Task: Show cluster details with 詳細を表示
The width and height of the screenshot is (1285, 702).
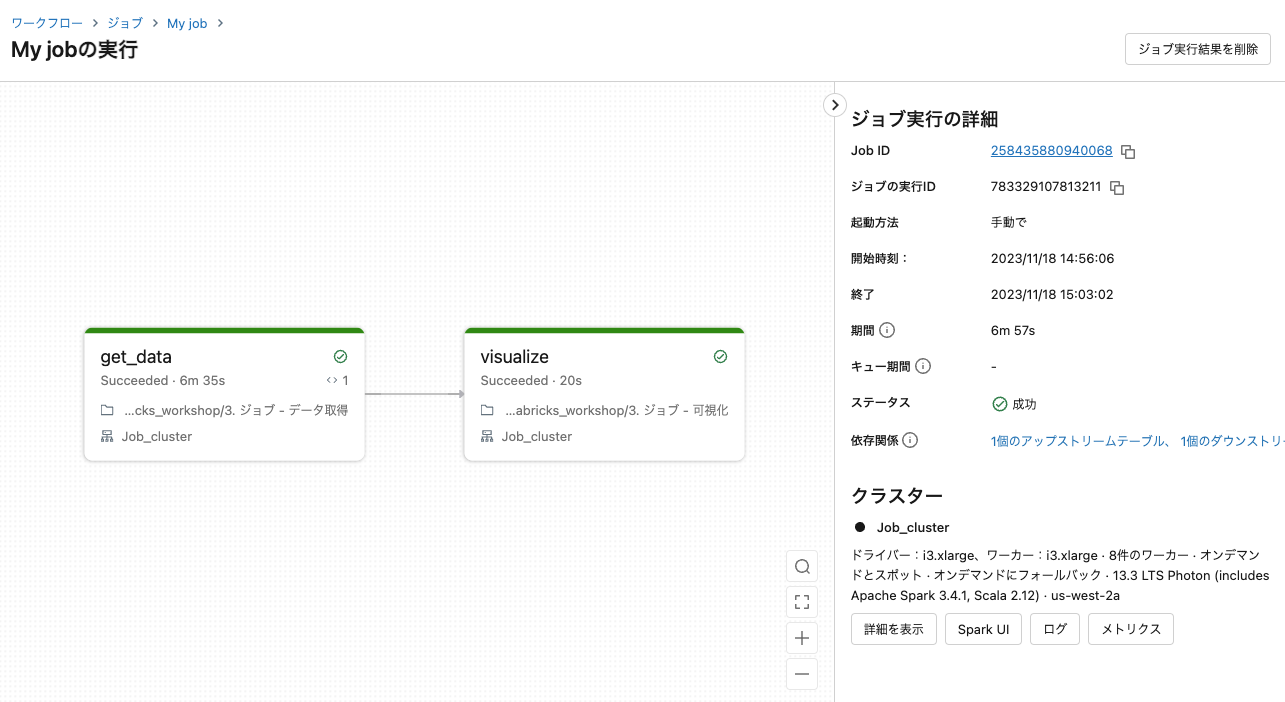Action: [893, 629]
